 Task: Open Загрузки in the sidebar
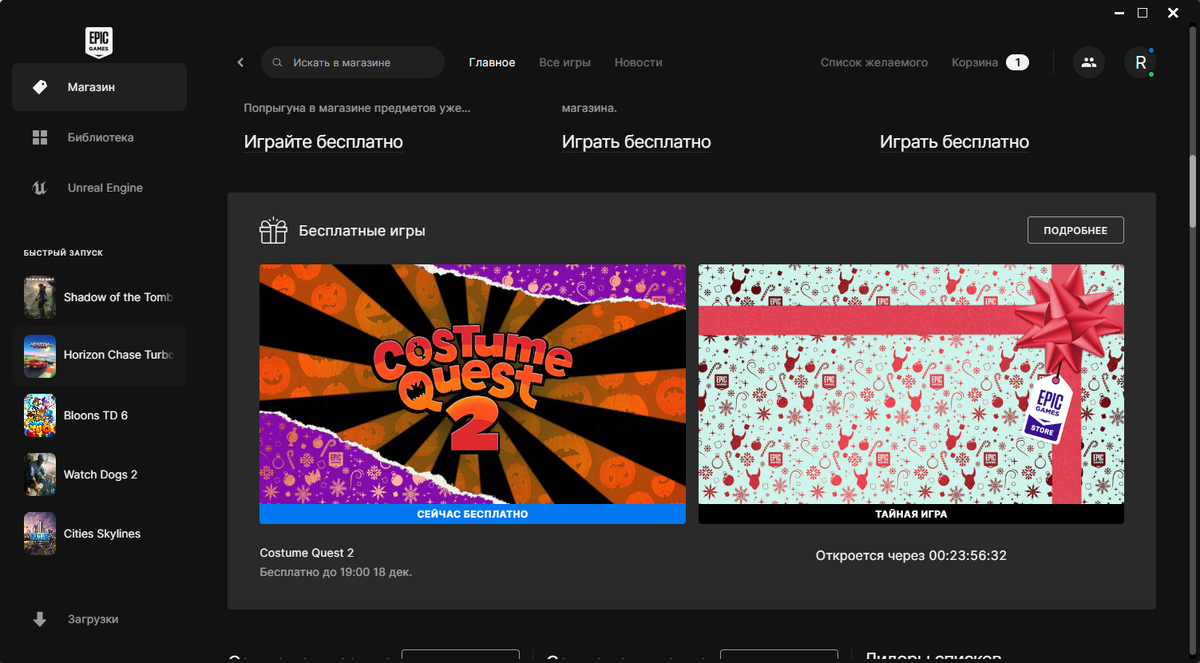[x=99, y=619]
